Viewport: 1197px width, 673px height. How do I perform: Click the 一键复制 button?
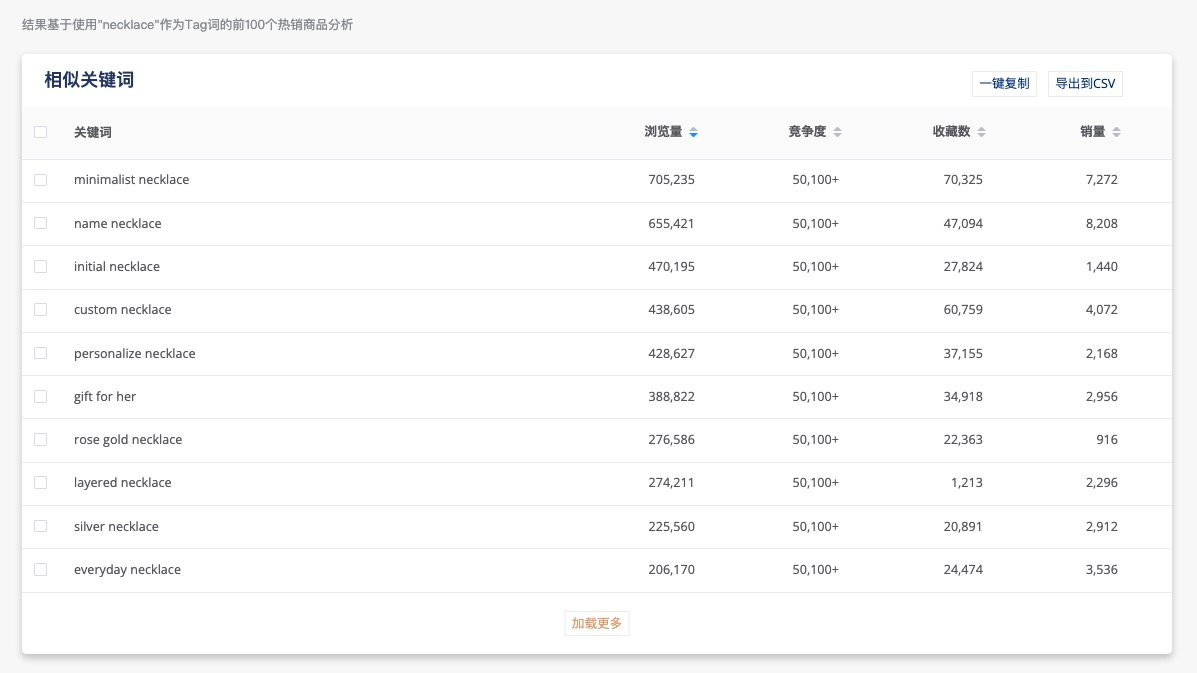click(x=1003, y=84)
